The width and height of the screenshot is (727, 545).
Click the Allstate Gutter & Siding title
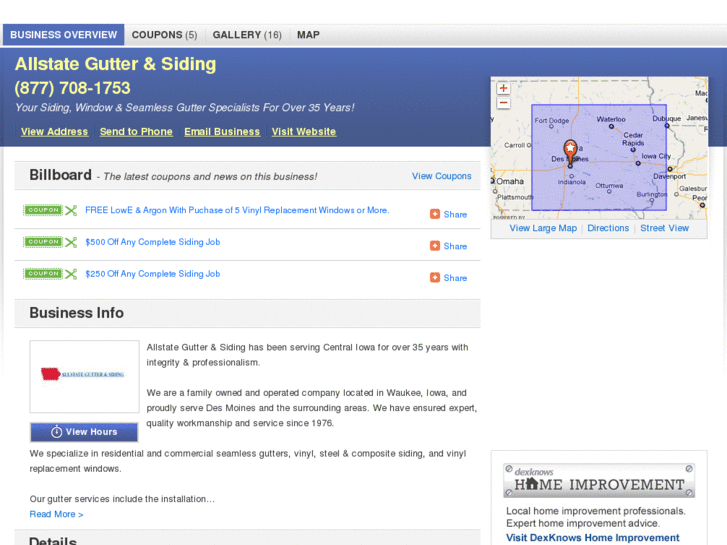[115, 64]
